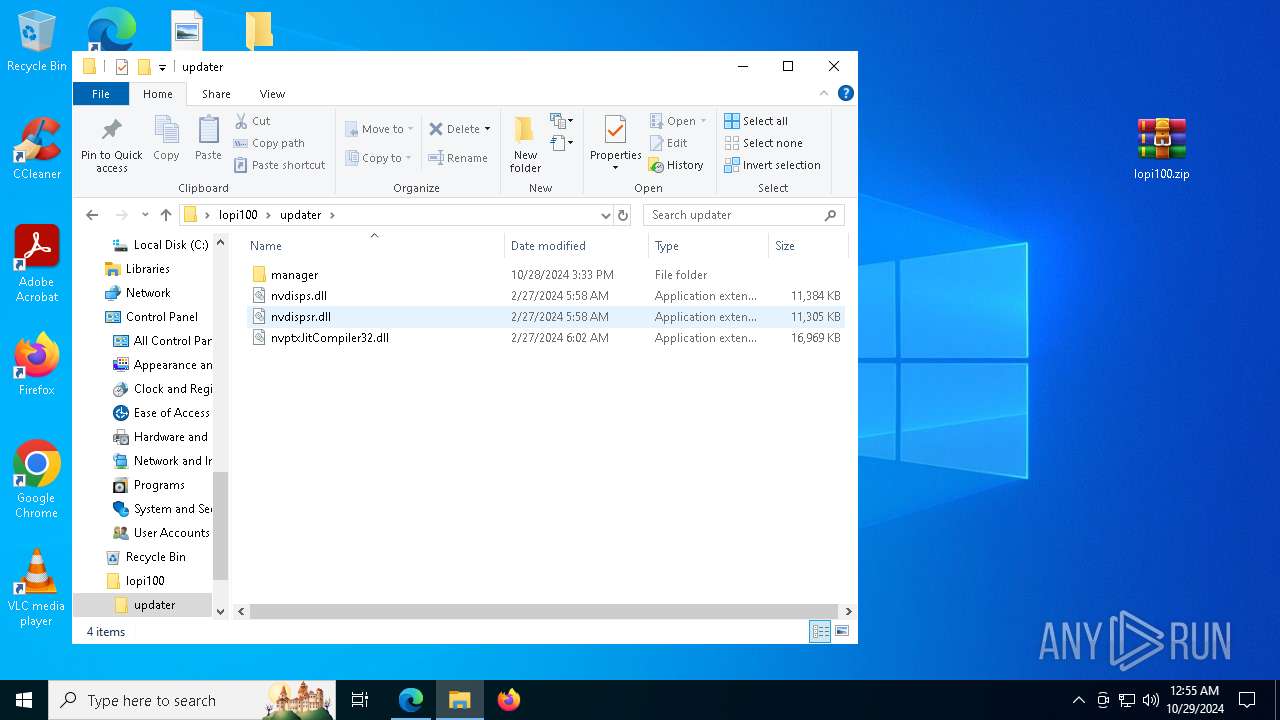
Task: Open Task View in the taskbar
Action: click(x=360, y=700)
